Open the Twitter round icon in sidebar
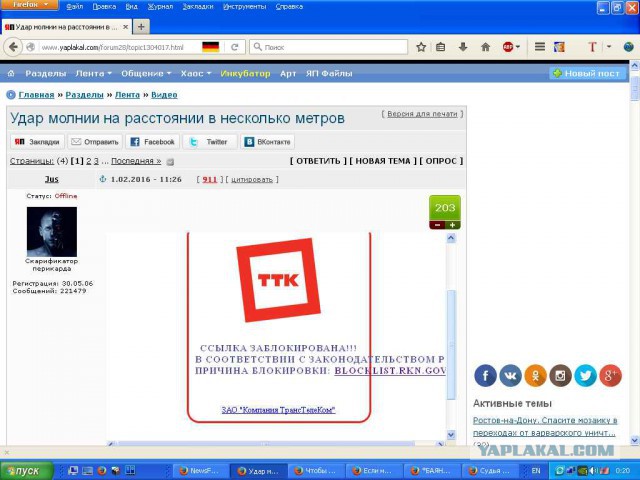The height and width of the screenshot is (480, 640). click(x=585, y=376)
